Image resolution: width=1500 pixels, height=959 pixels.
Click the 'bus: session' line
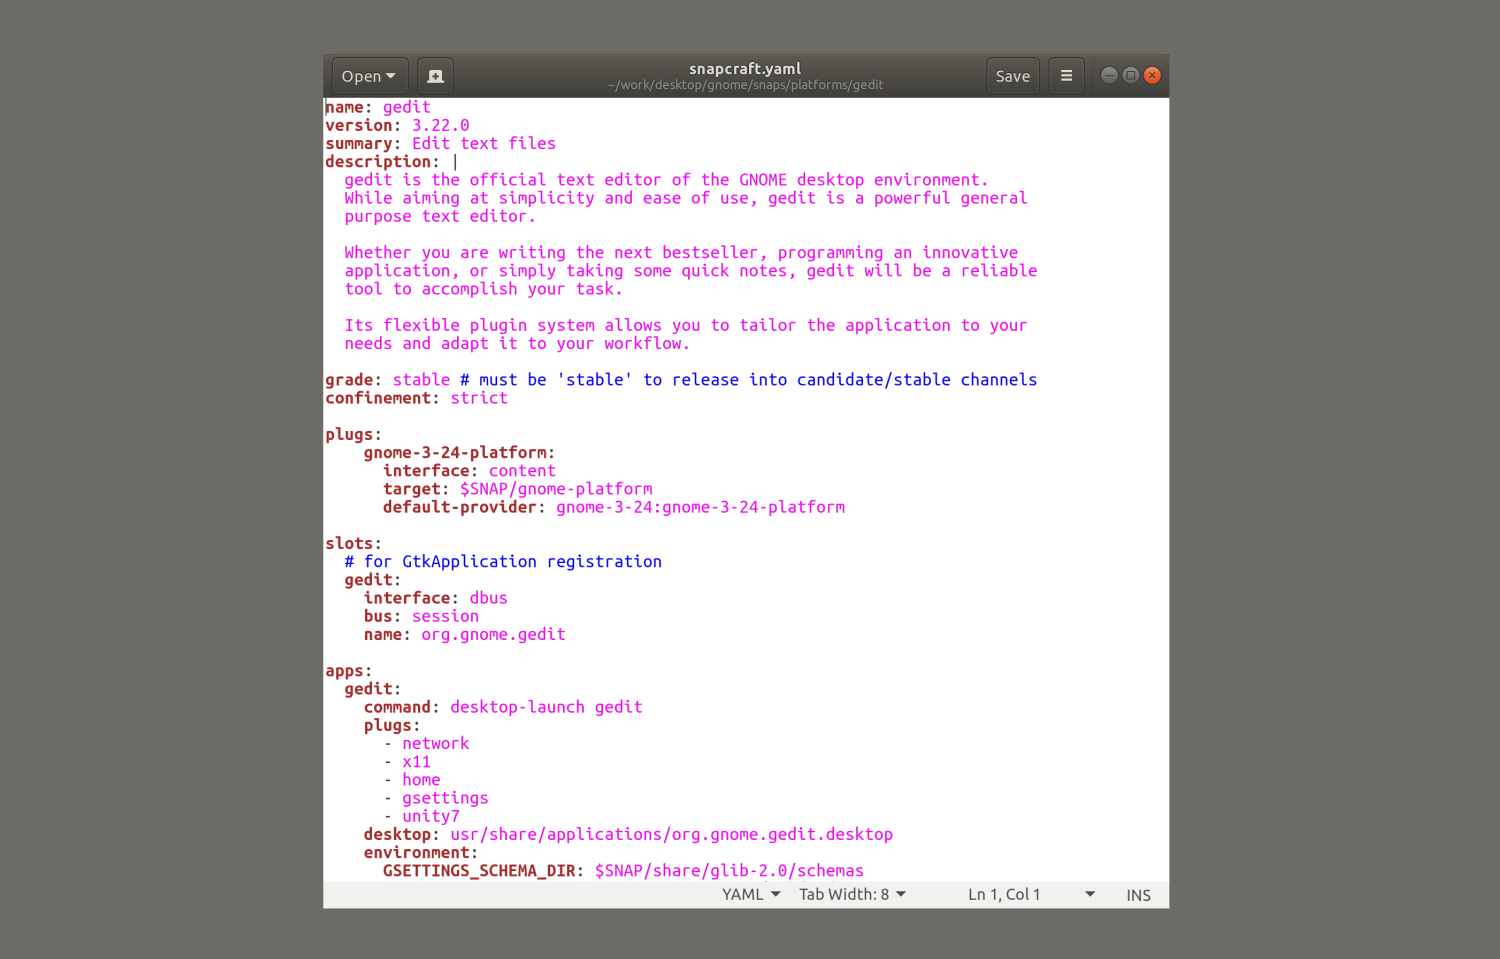421,616
